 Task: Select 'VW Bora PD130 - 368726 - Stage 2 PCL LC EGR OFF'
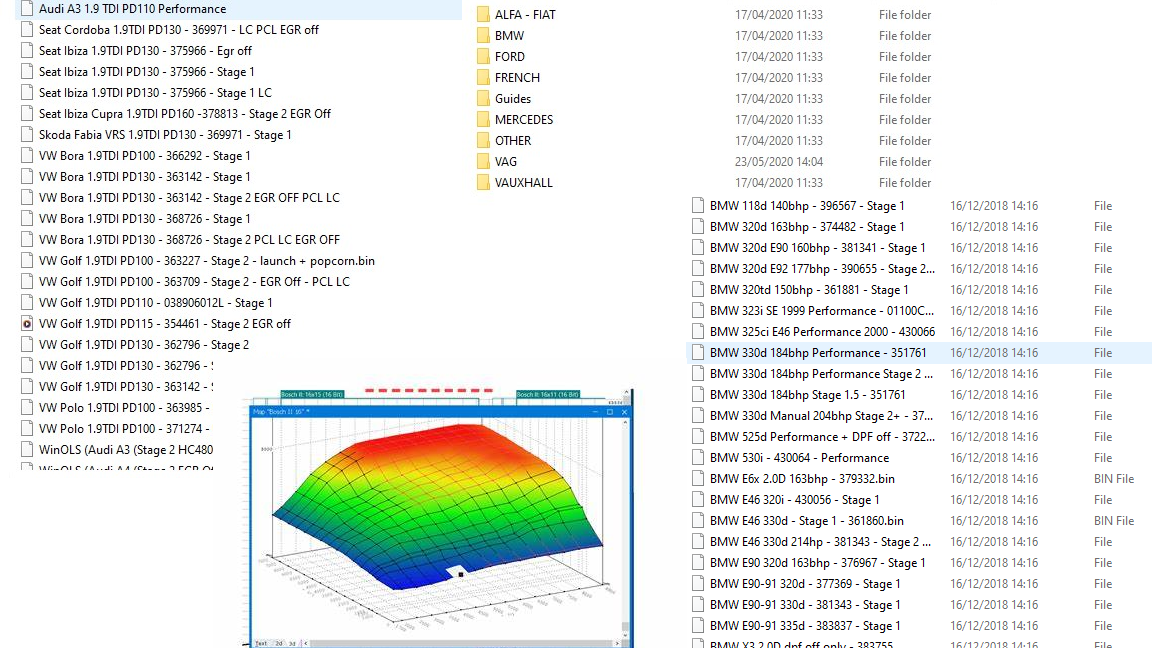click(x=190, y=240)
